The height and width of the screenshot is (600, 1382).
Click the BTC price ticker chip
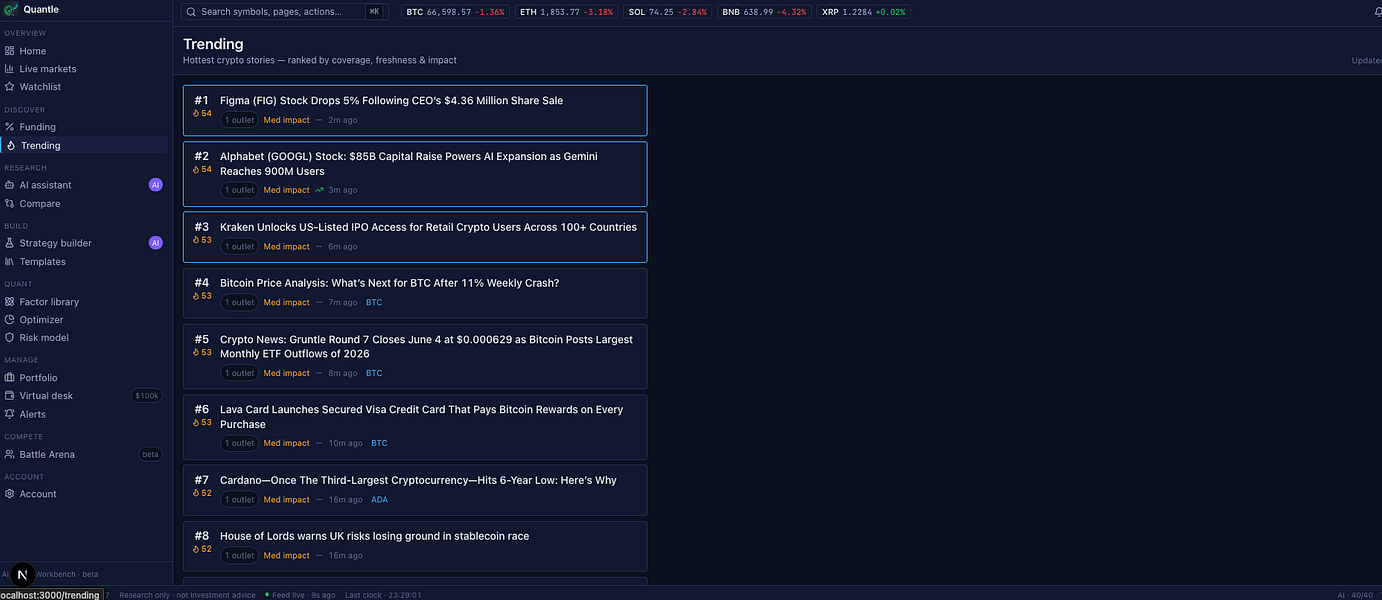455,12
